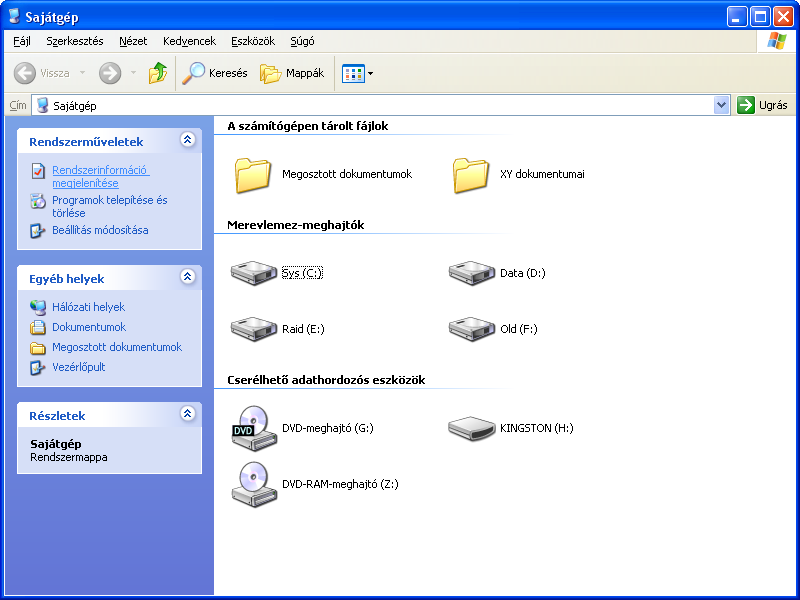This screenshot has height=600, width=800.
Task: Open the address bar dropdown arrow
Action: (721, 105)
